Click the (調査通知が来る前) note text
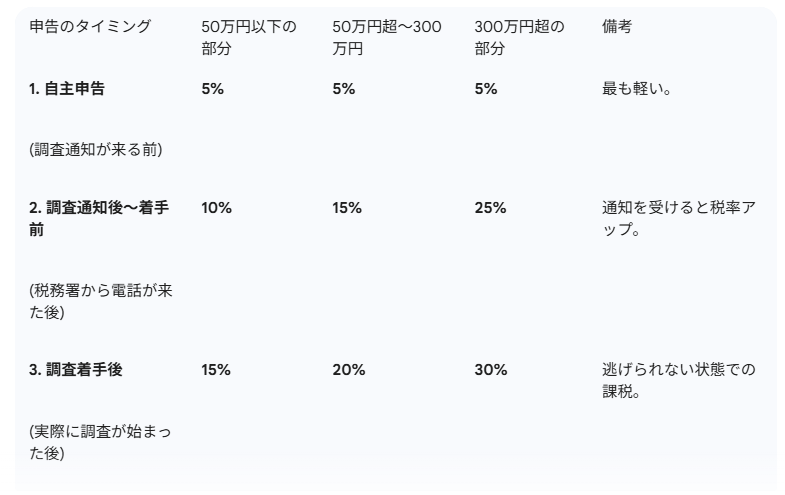The width and height of the screenshot is (785, 495). pyautogui.click(x=96, y=150)
